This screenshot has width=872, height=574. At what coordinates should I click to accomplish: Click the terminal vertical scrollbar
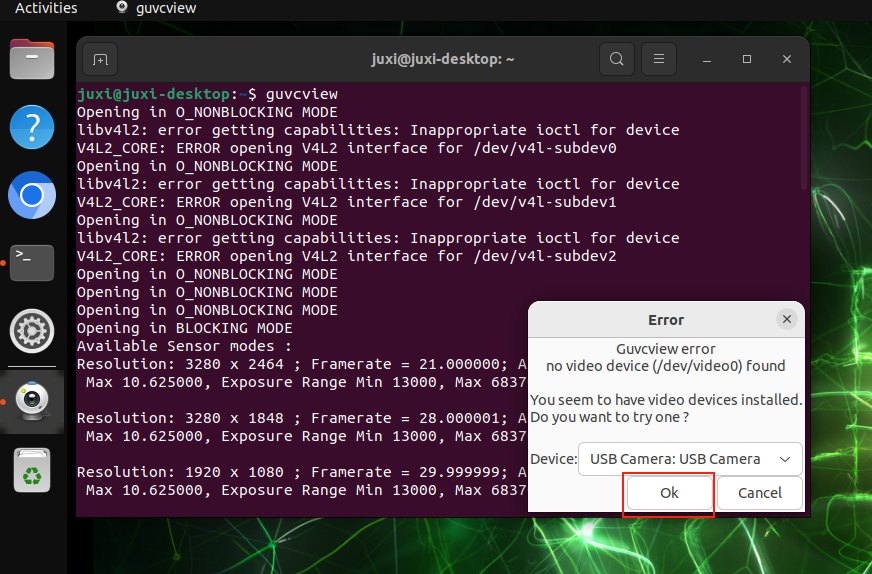[x=804, y=138]
